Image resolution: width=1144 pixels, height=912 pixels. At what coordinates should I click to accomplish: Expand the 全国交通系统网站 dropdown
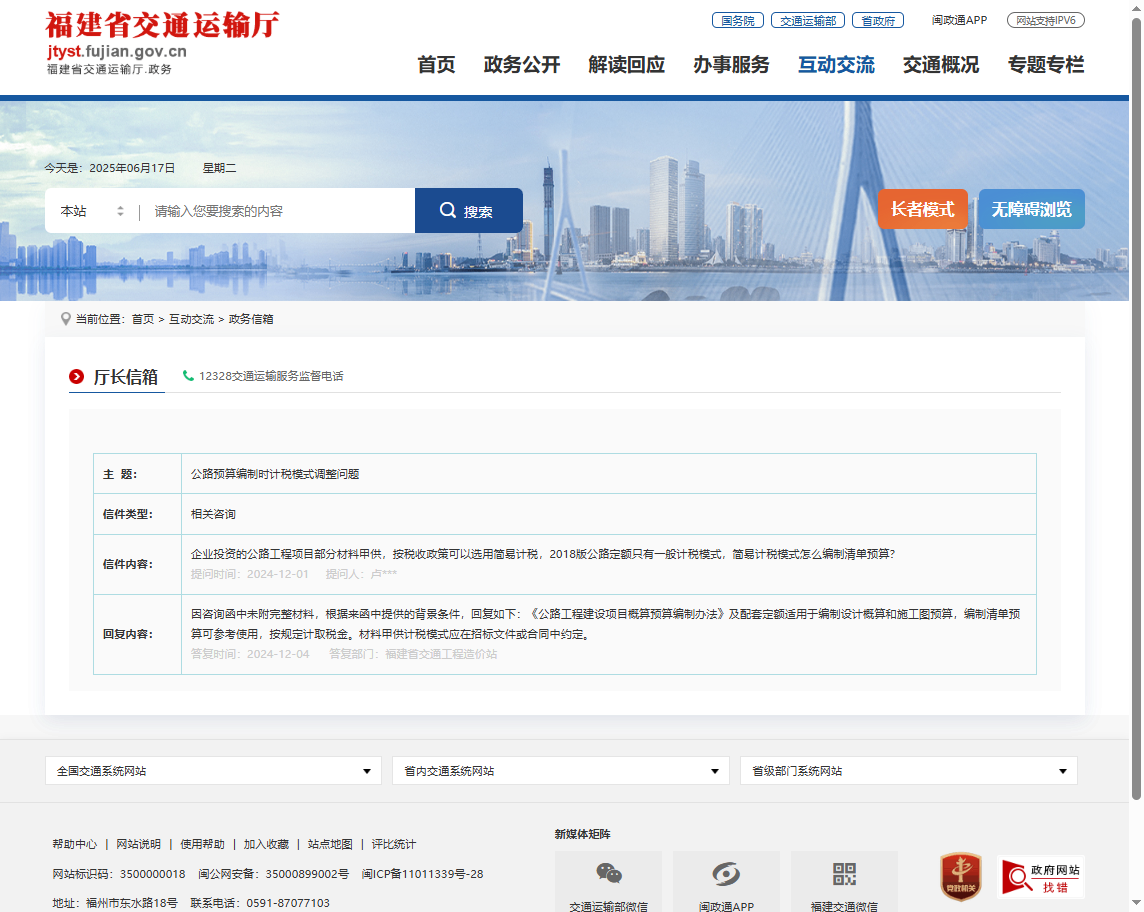(x=213, y=771)
